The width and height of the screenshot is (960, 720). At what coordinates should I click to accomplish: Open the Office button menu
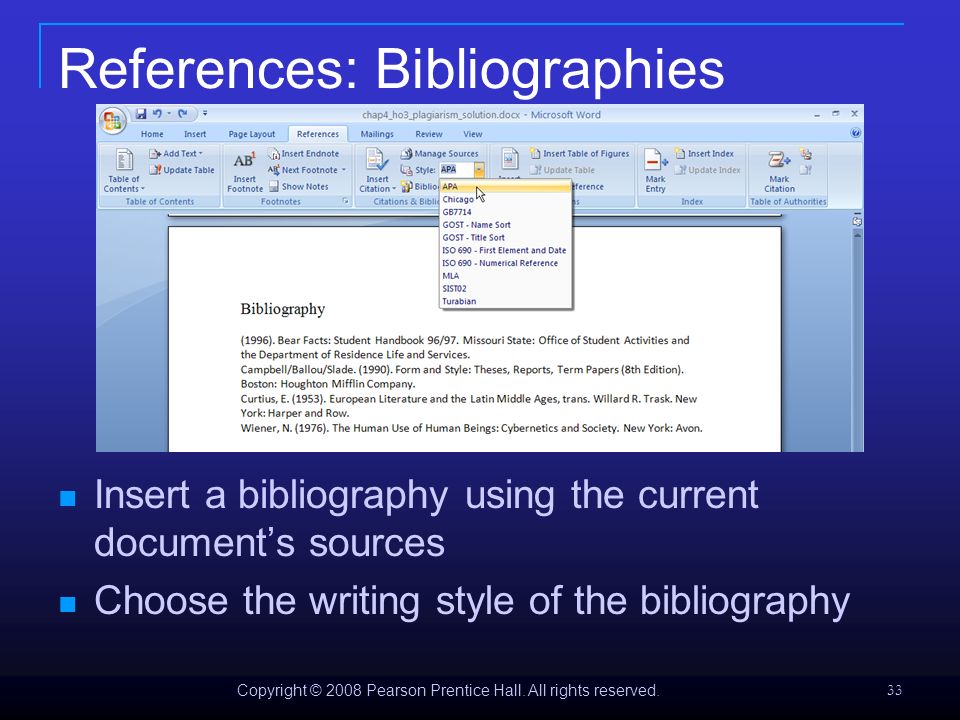(113, 121)
